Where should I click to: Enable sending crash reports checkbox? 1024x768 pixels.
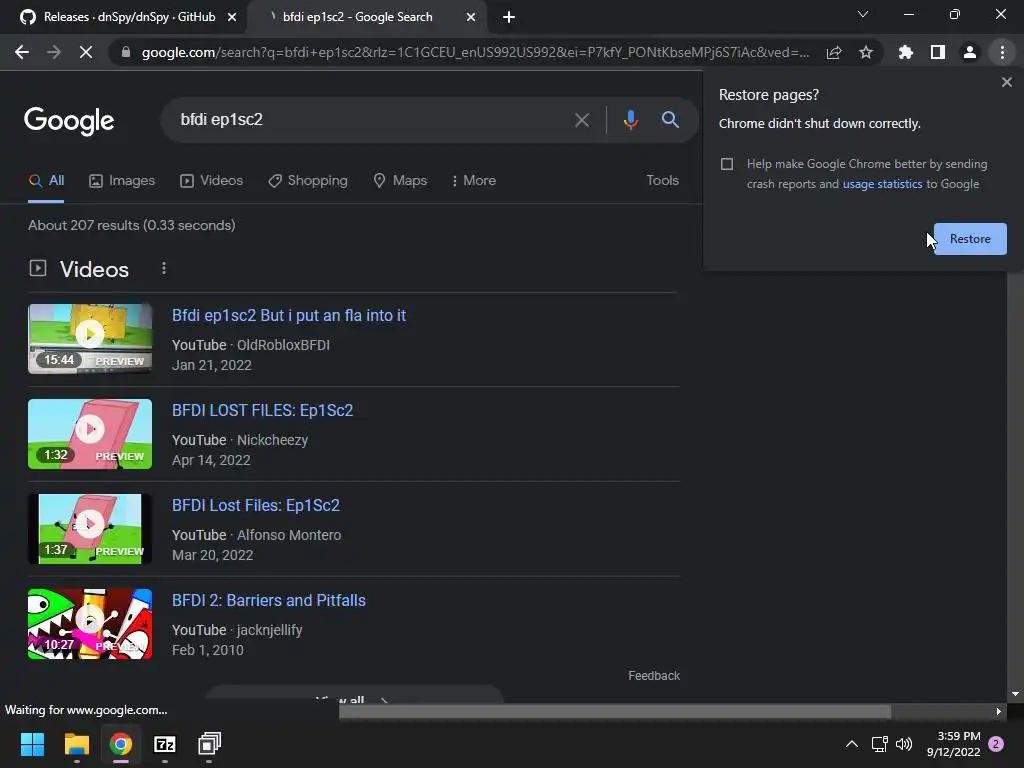pyautogui.click(x=727, y=164)
